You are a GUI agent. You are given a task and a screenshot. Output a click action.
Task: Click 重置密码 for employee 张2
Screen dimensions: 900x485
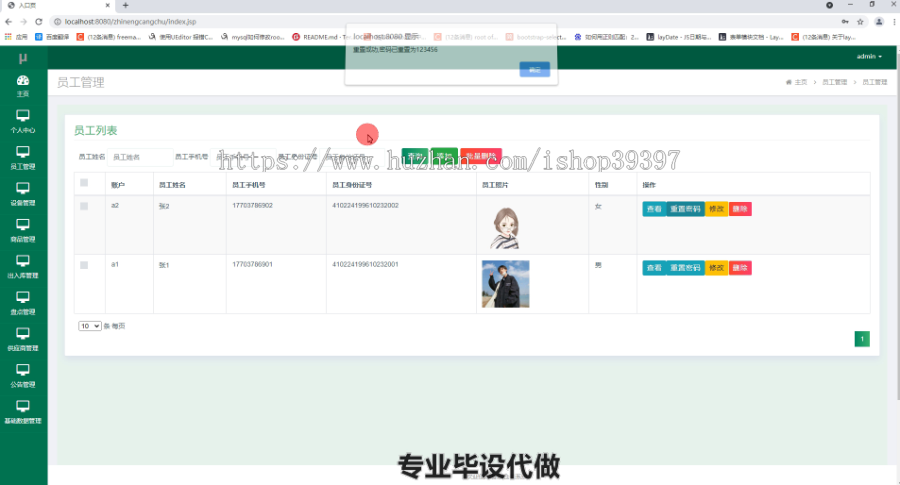coord(685,209)
